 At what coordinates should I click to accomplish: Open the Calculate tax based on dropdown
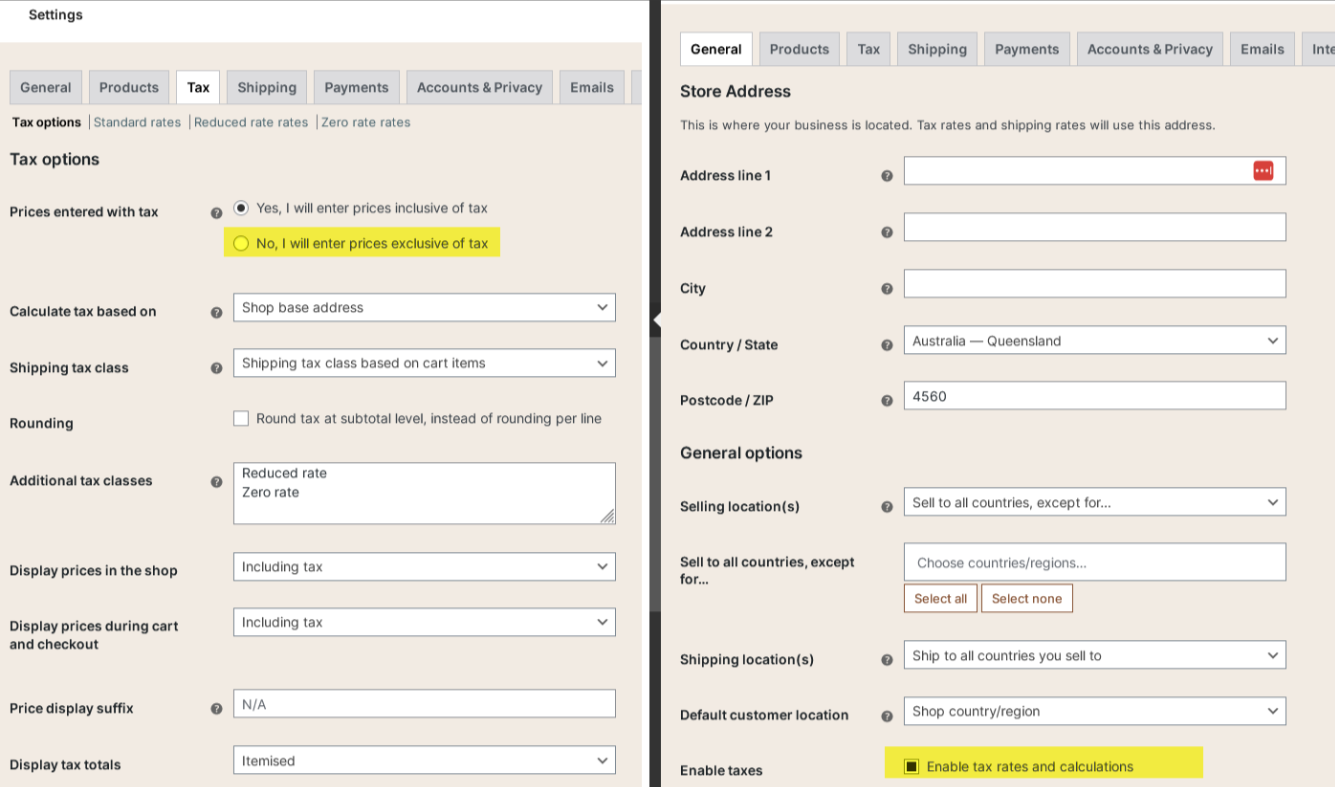pyautogui.click(x=424, y=308)
